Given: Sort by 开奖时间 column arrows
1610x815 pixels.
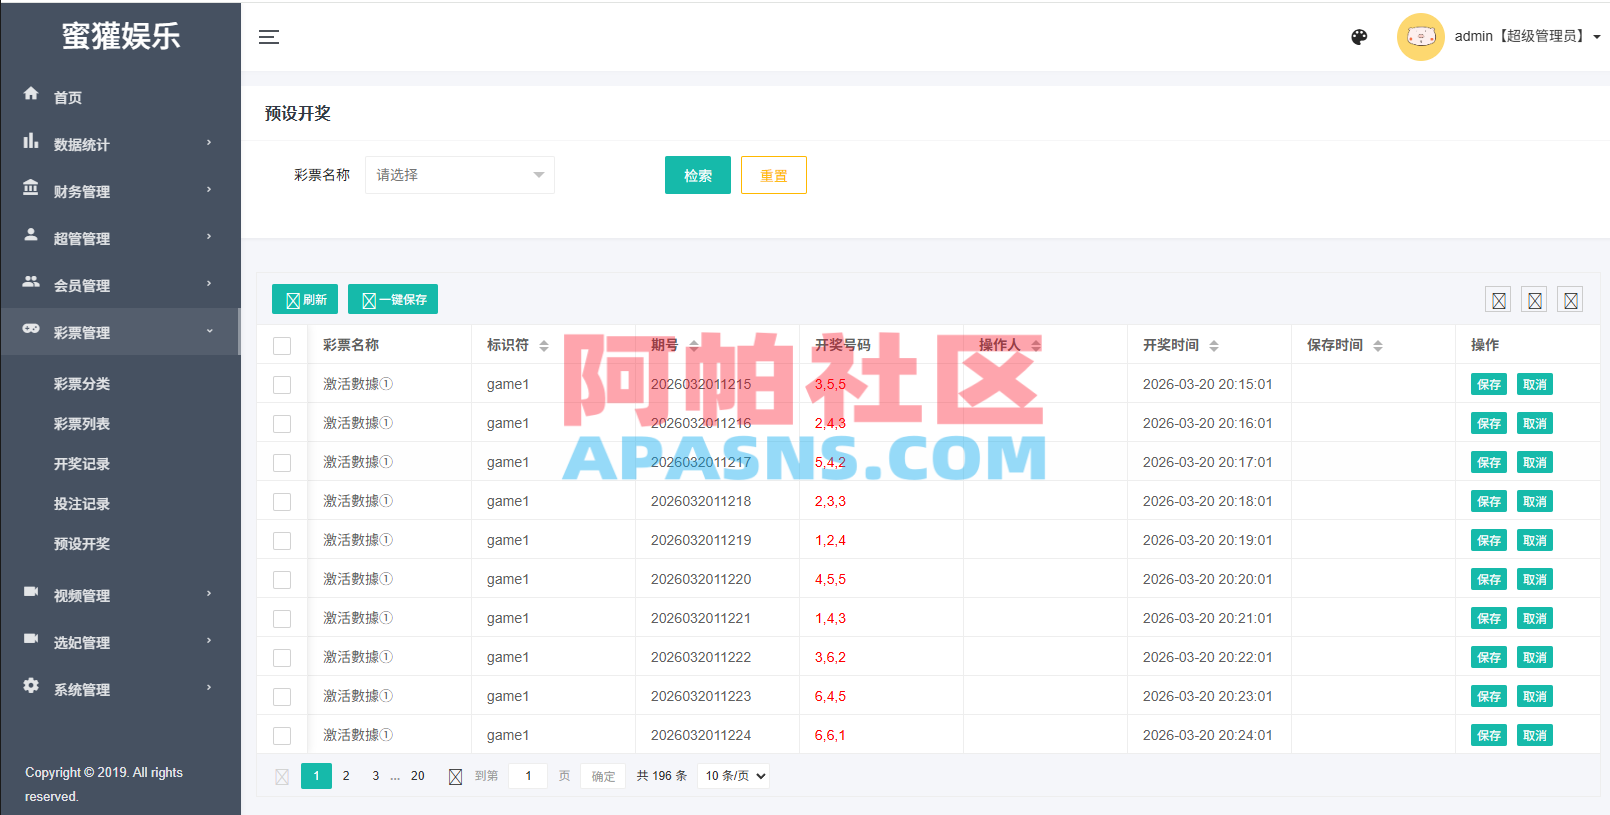Looking at the screenshot, I should (1214, 346).
